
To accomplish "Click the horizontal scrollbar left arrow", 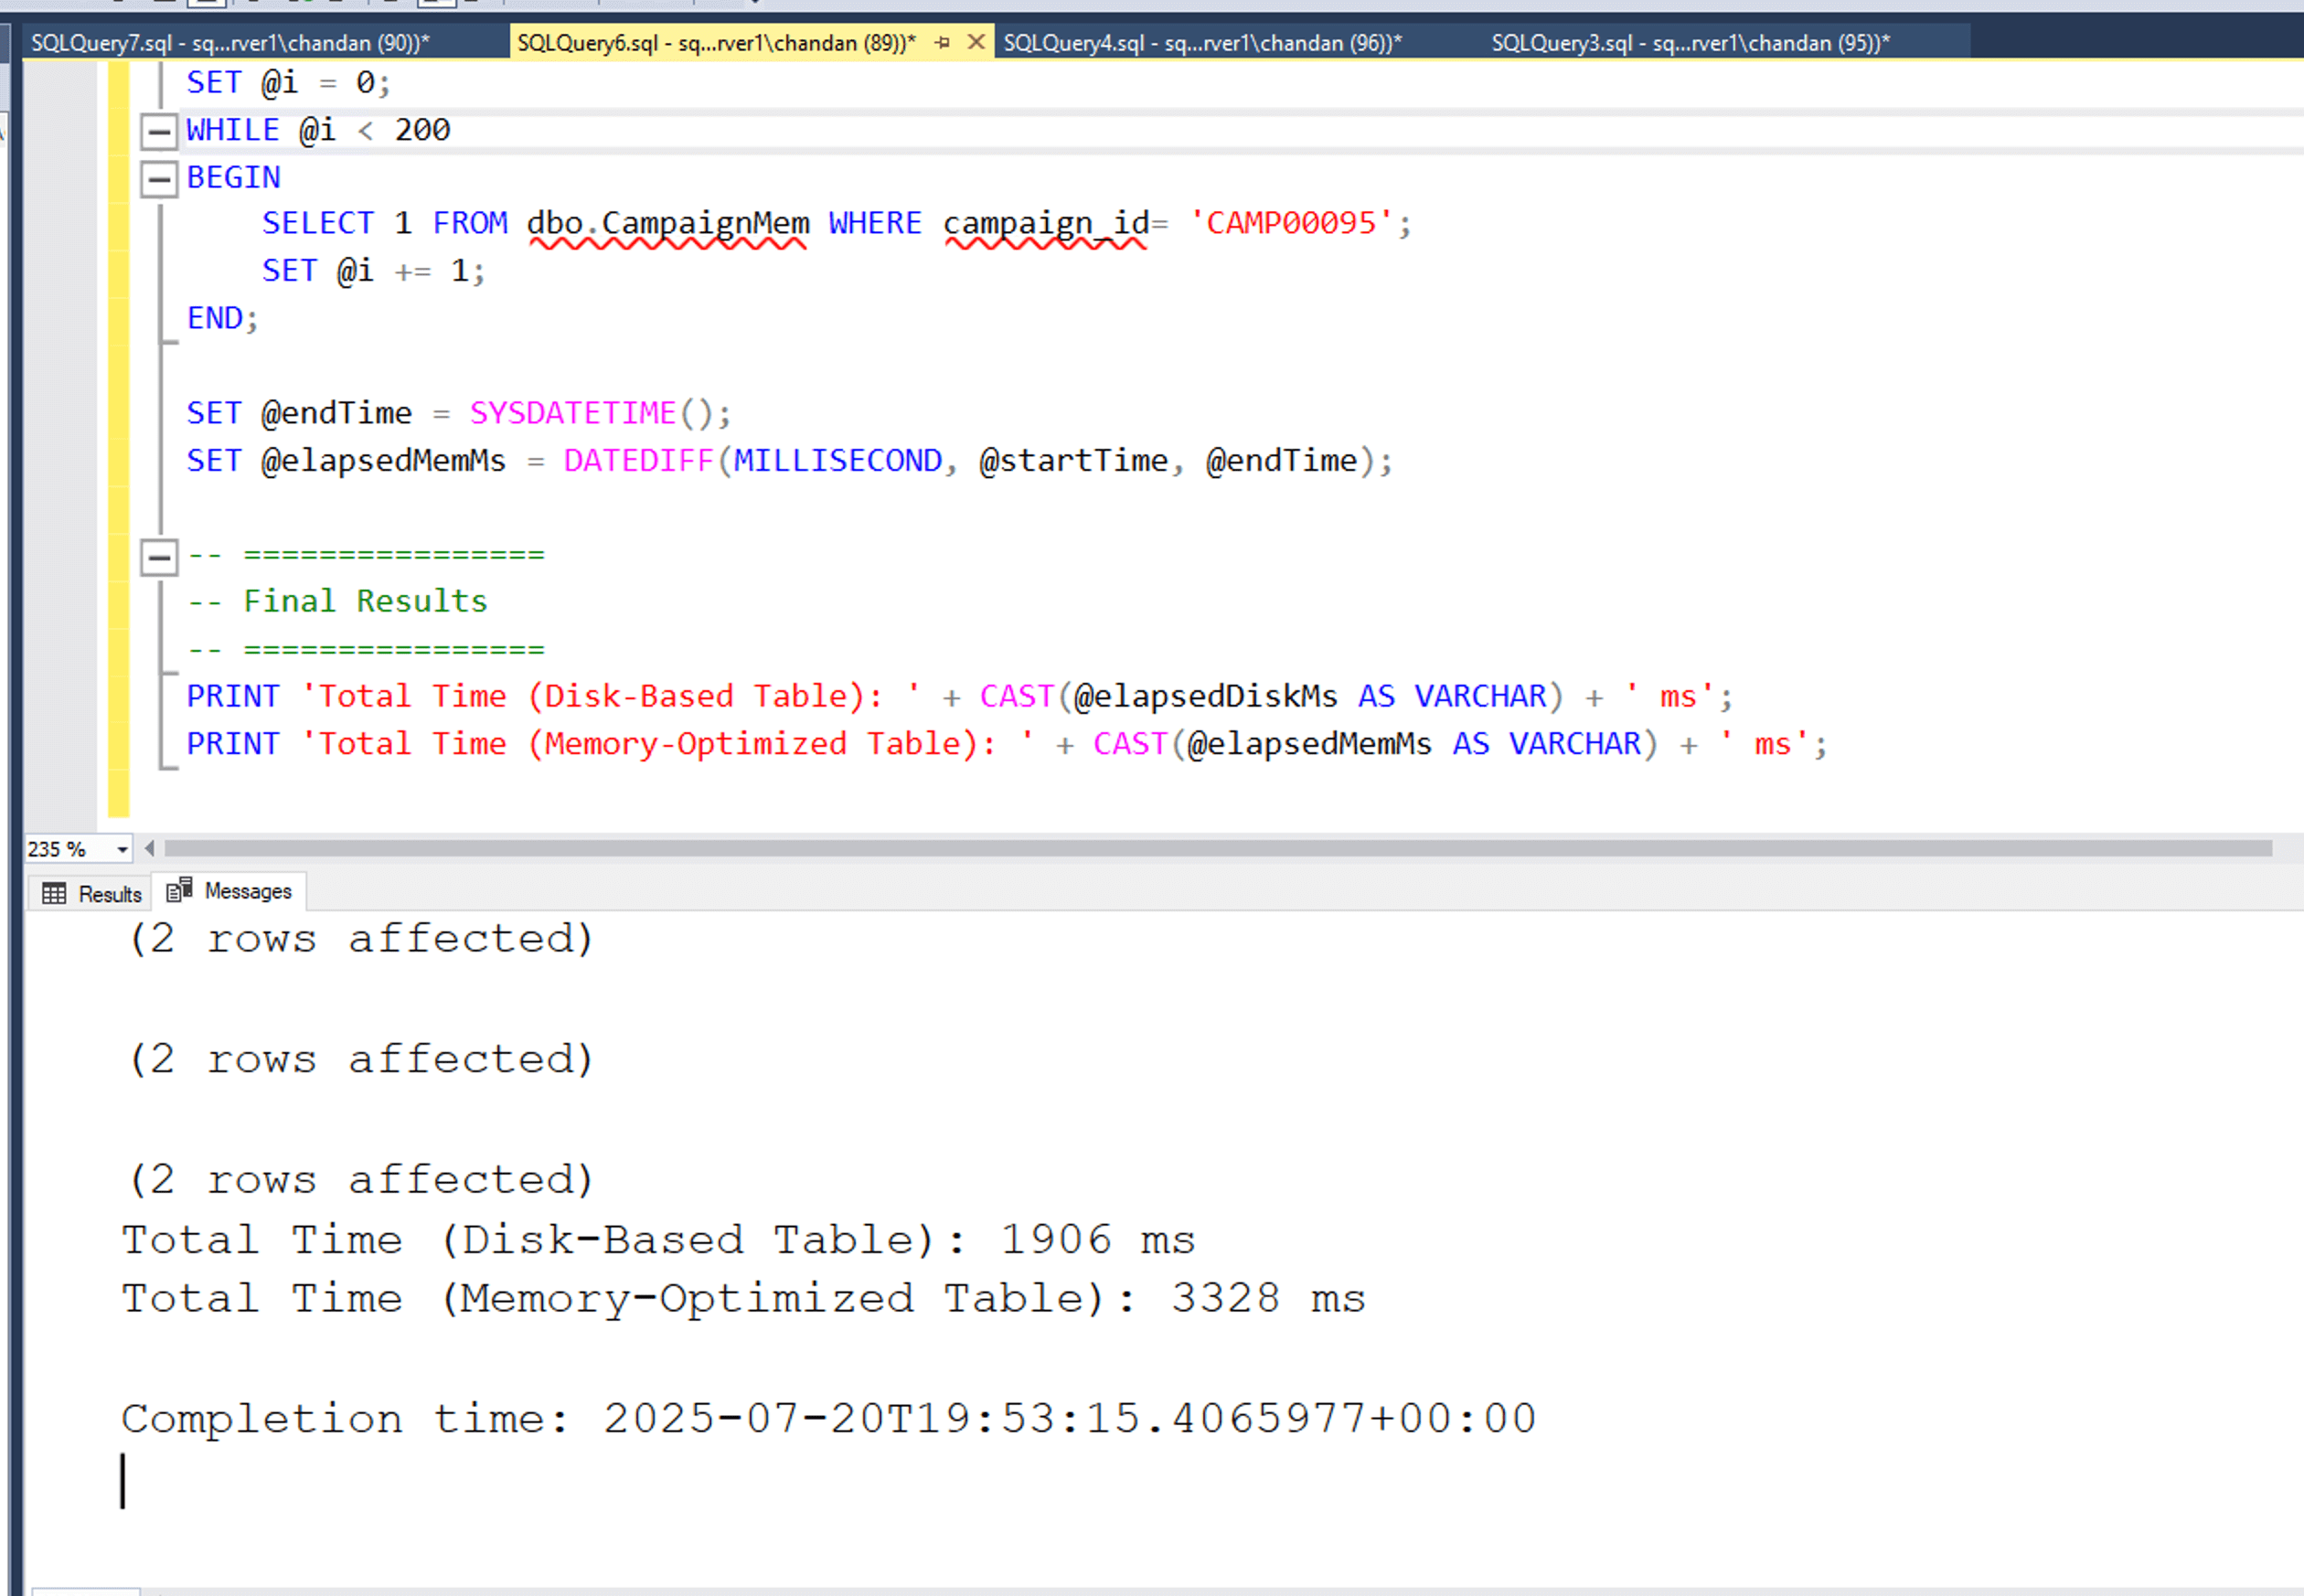I will (x=150, y=849).
